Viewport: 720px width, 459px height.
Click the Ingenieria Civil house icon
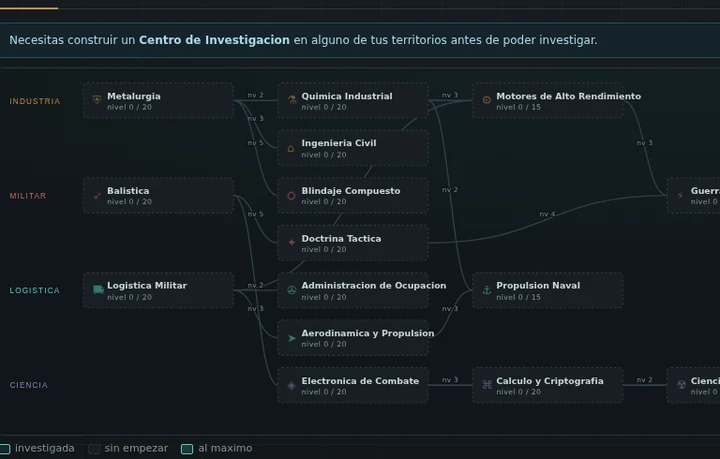click(291, 148)
